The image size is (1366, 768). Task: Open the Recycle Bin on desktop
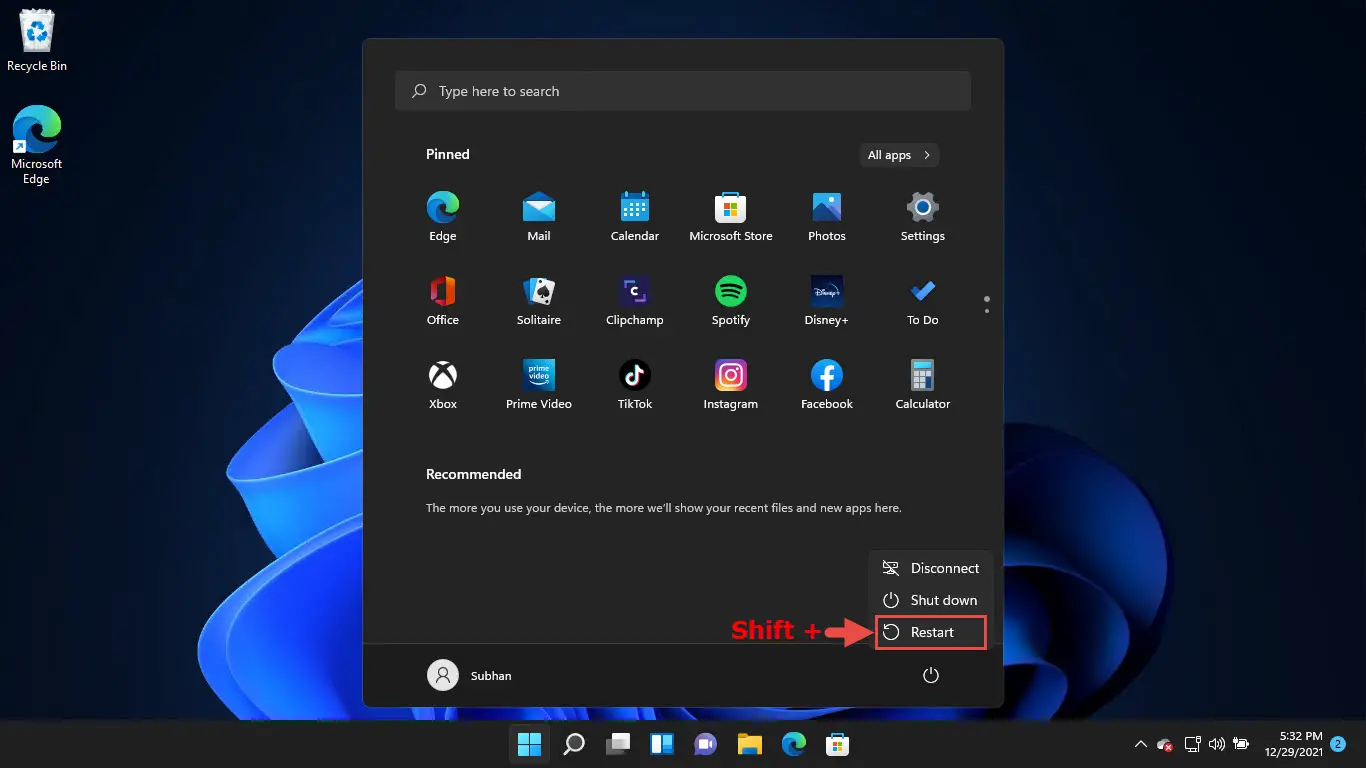click(37, 41)
